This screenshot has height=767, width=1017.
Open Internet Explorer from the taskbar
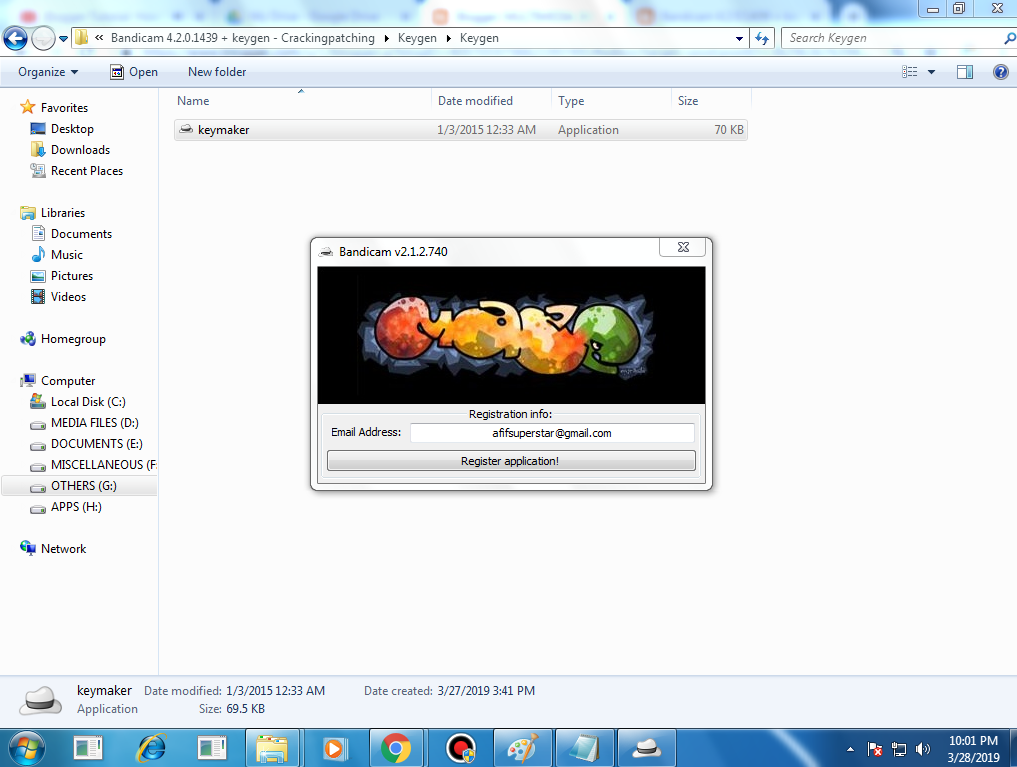[151, 749]
